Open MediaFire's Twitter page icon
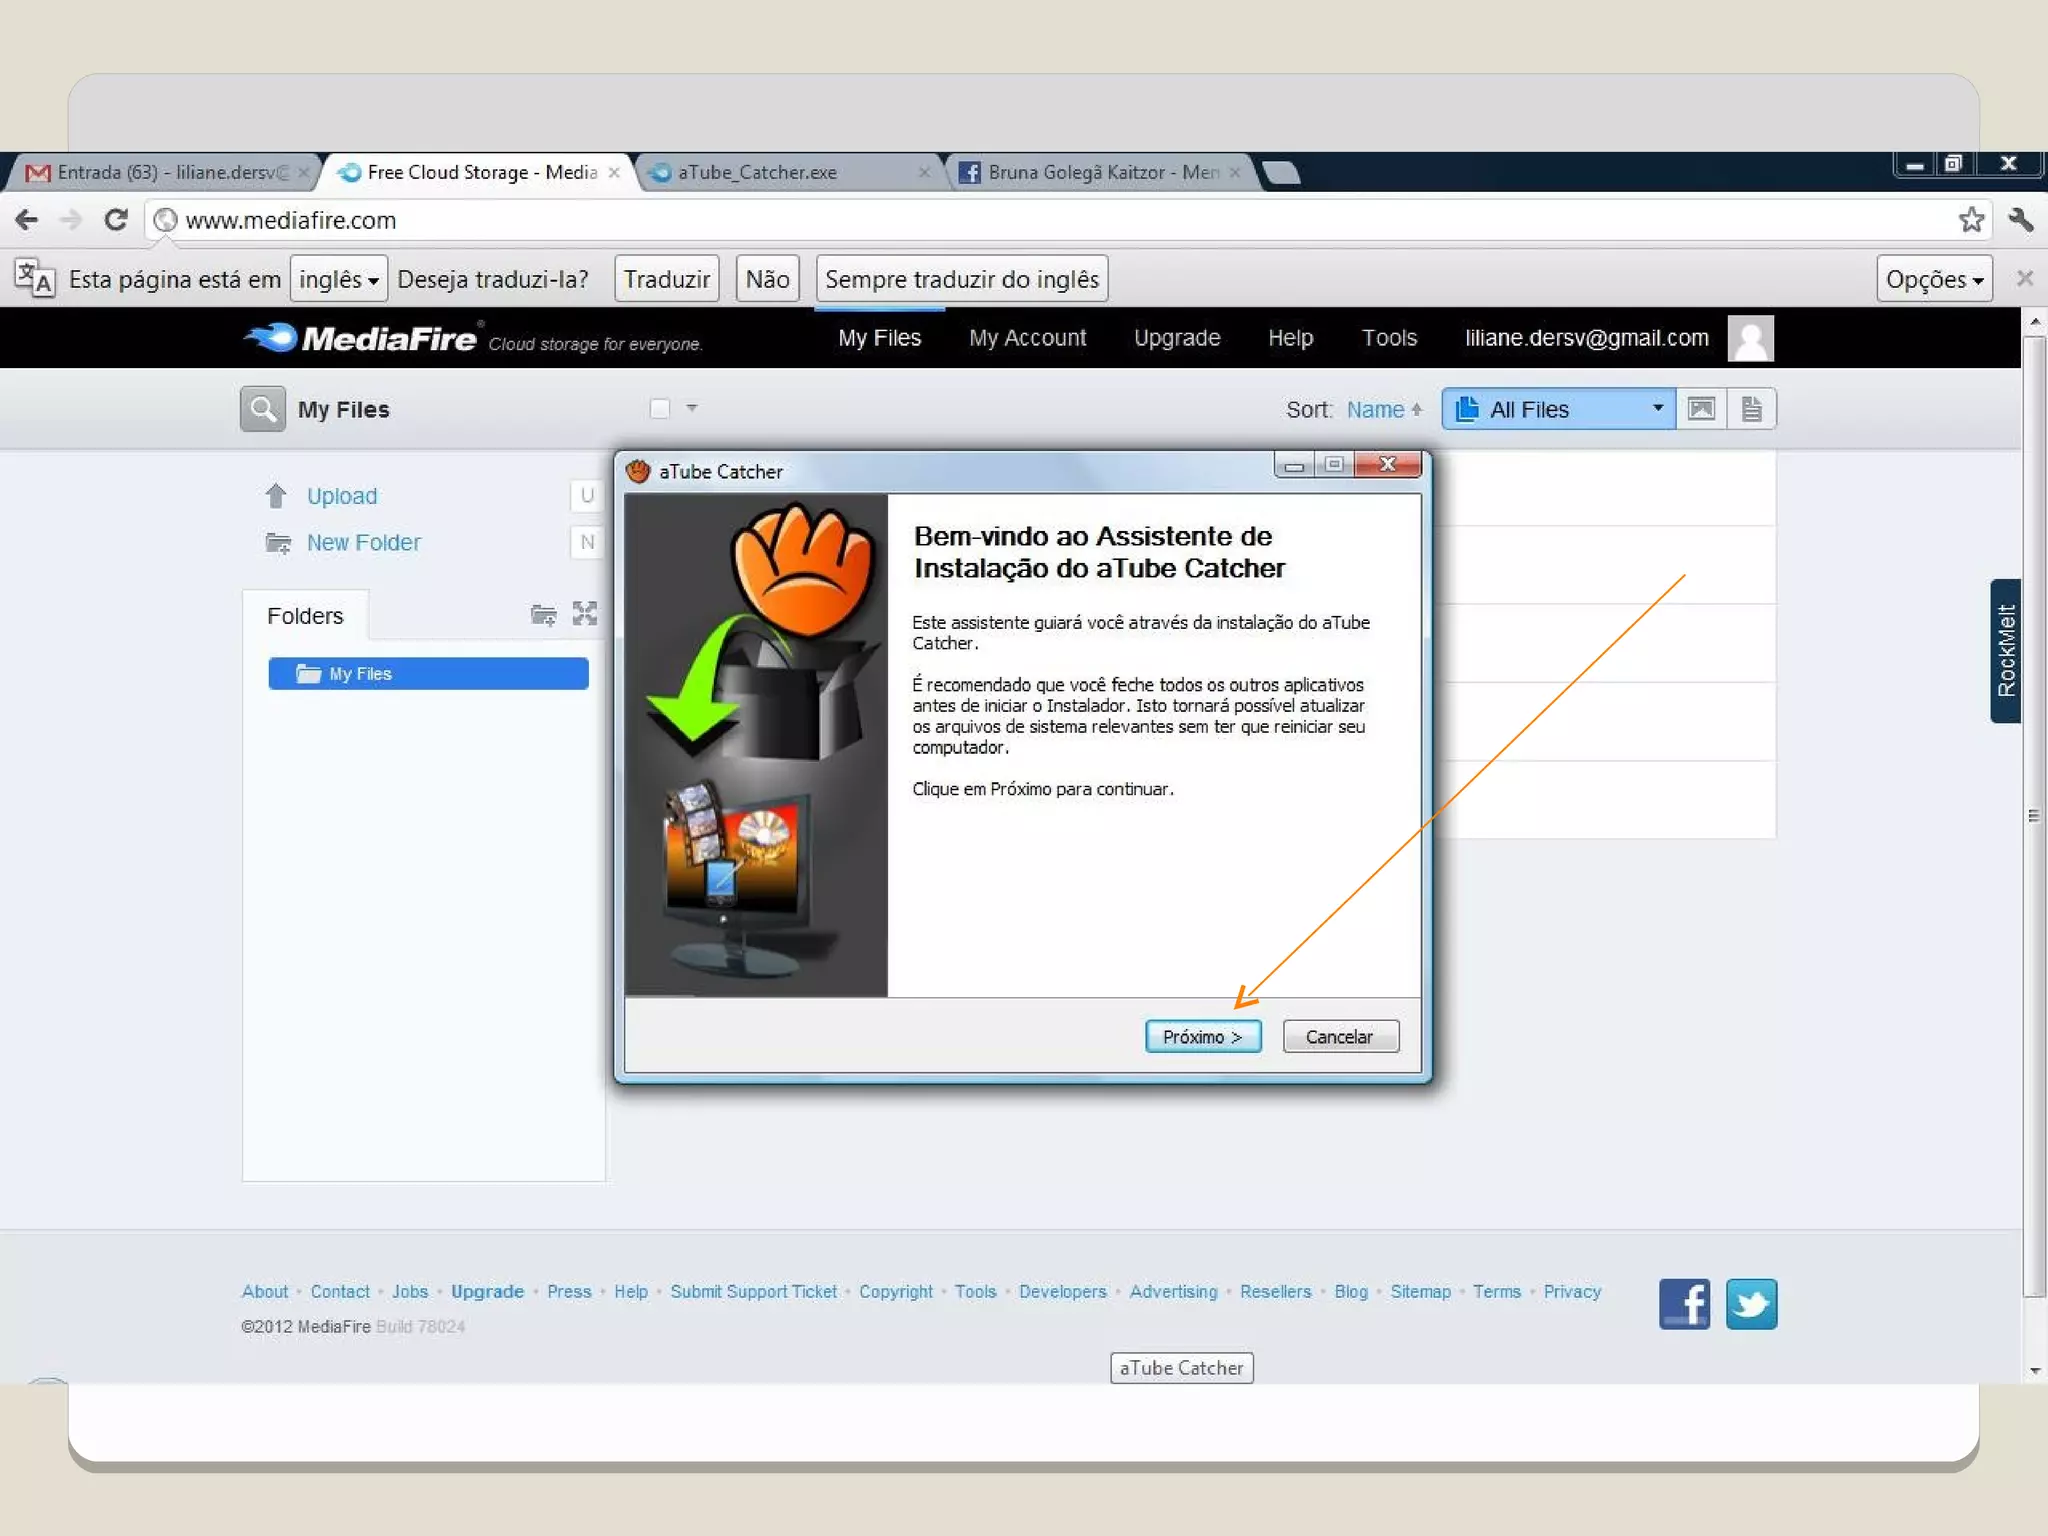Viewport: 2048px width, 1536px height. [x=1751, y=1304]
